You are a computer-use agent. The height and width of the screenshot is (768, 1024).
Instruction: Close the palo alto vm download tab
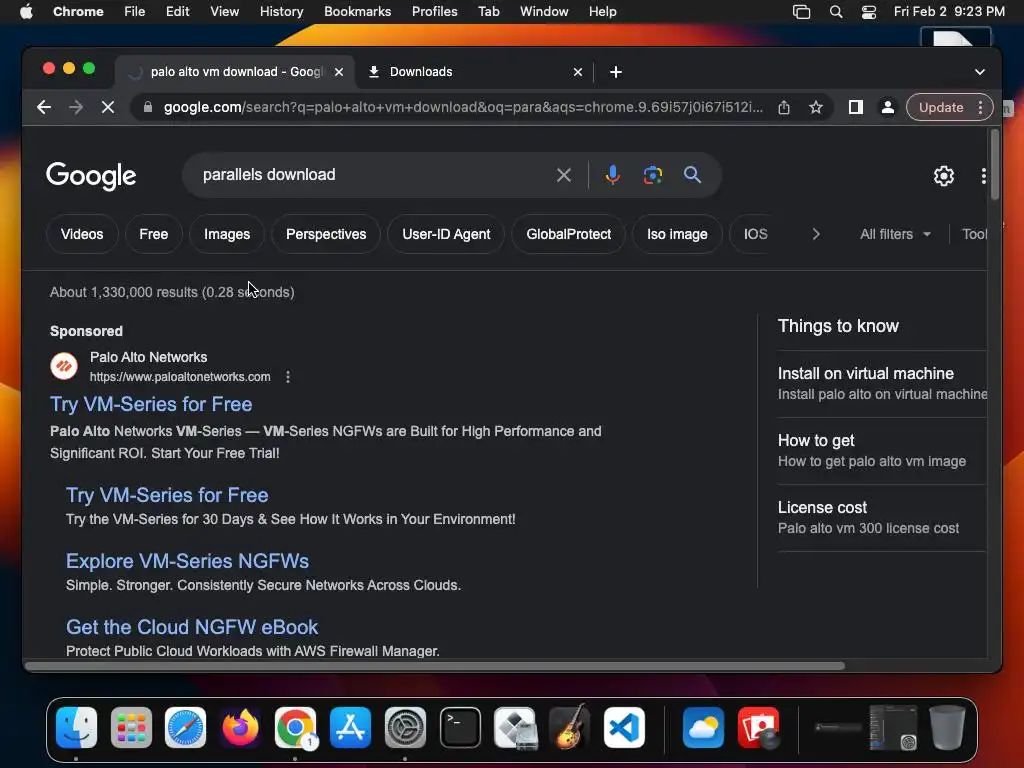(x=339, y=72)
